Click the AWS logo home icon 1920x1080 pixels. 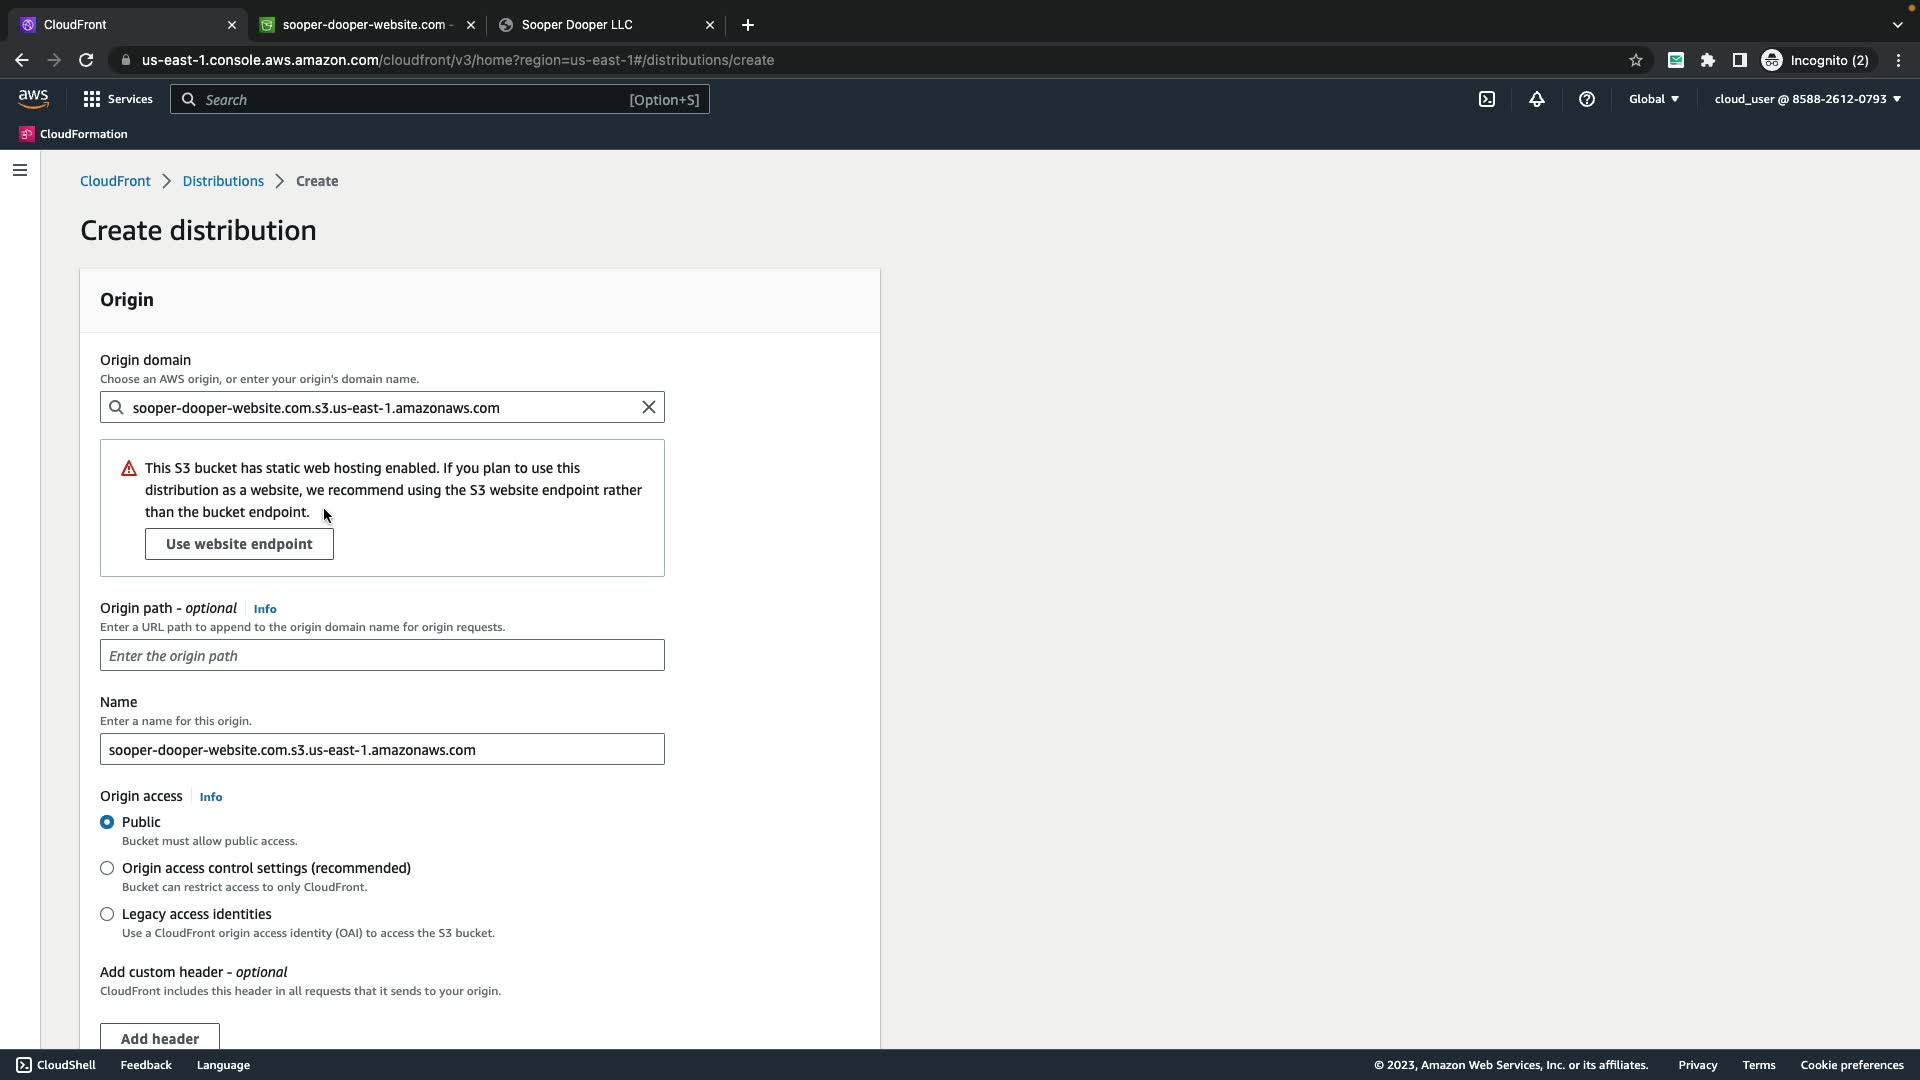tap(33, 98)
